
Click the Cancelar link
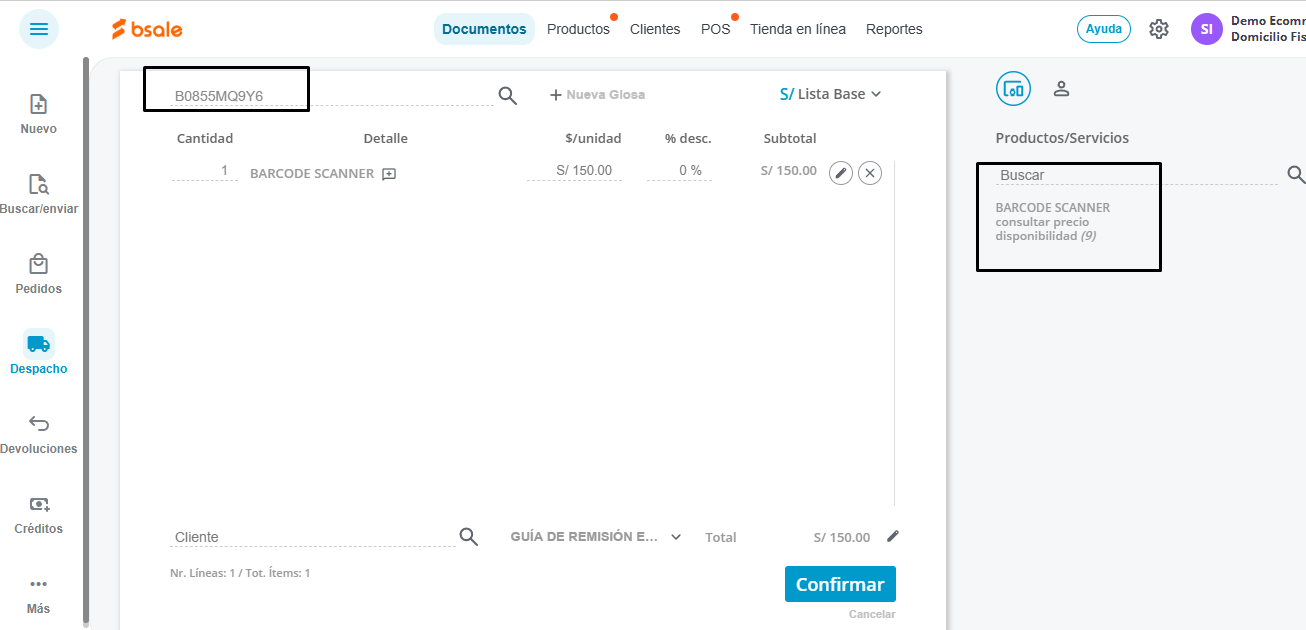click(872, 614)
